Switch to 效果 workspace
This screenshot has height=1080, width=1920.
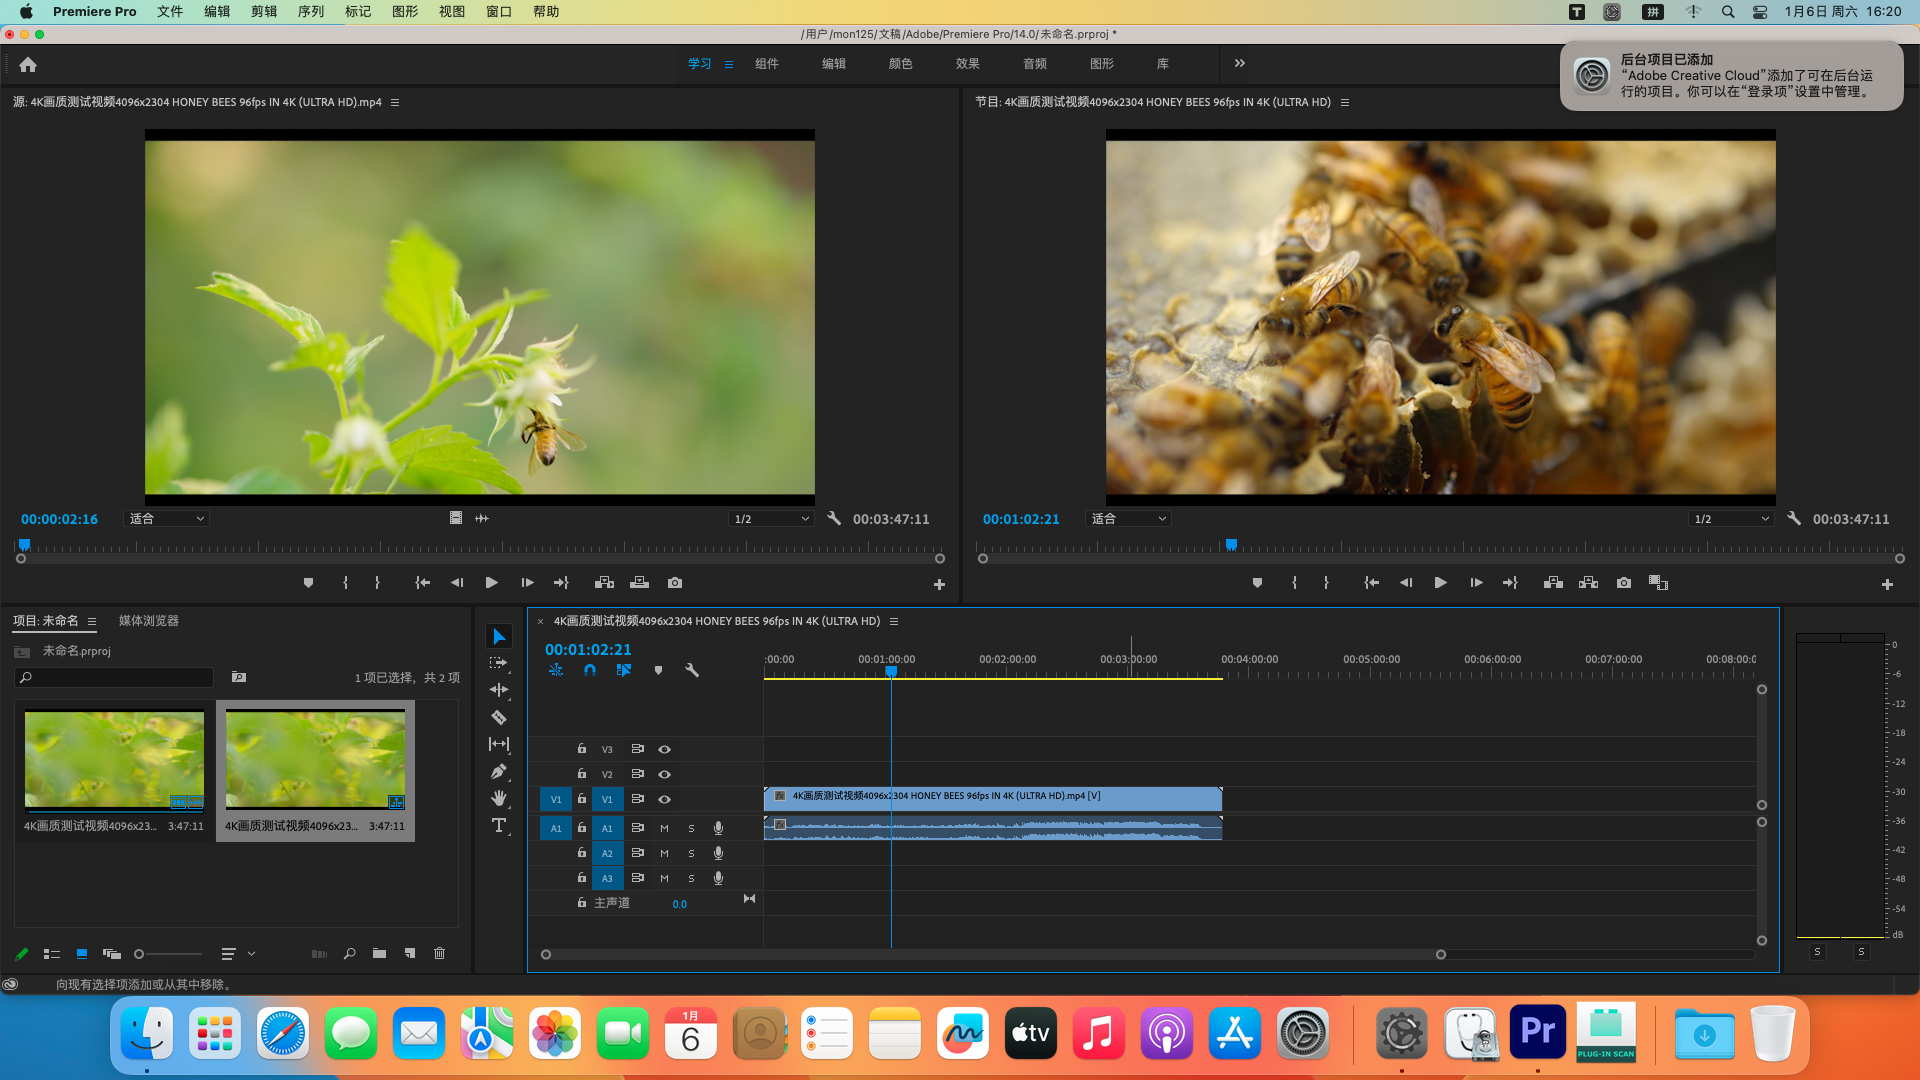tap(966, 63)
